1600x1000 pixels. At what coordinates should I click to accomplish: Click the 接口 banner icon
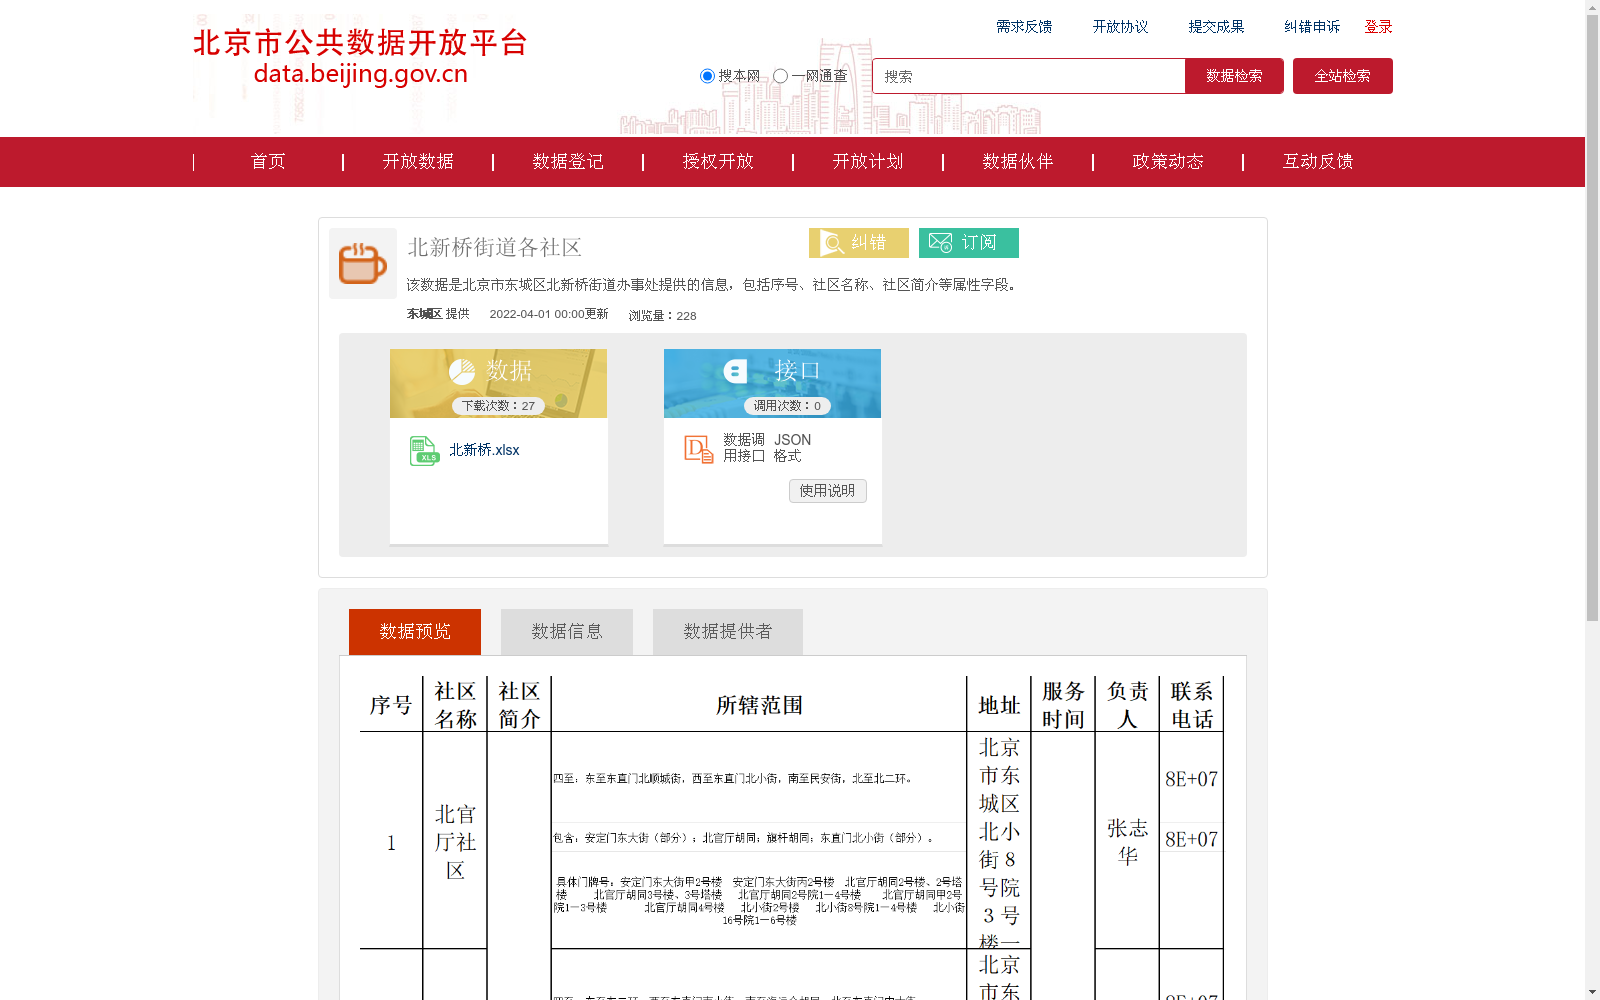(736, 371)
